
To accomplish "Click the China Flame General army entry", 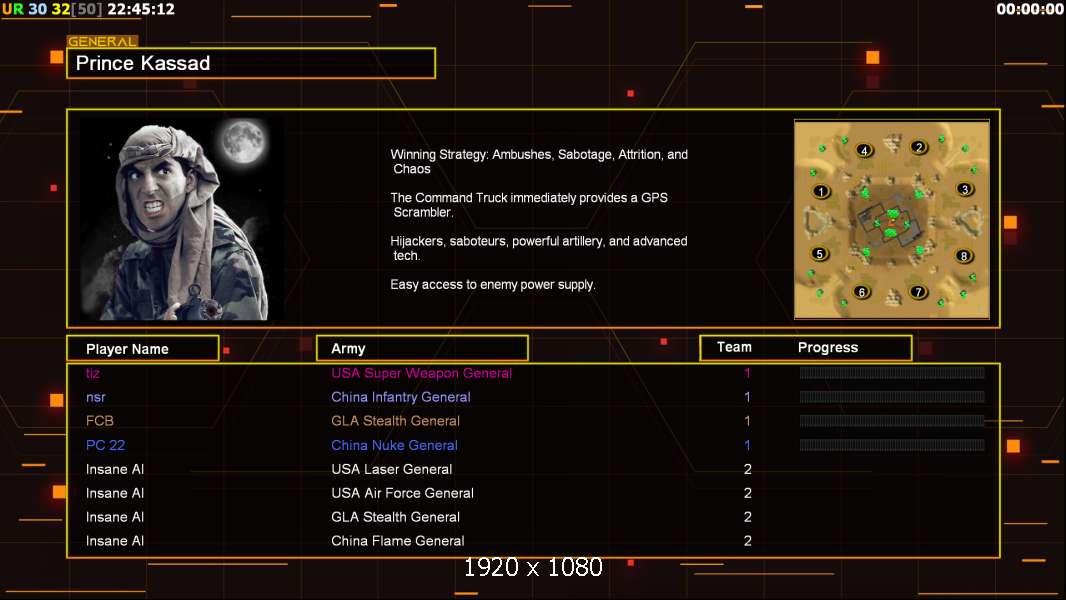I will (x=398, y=541).
